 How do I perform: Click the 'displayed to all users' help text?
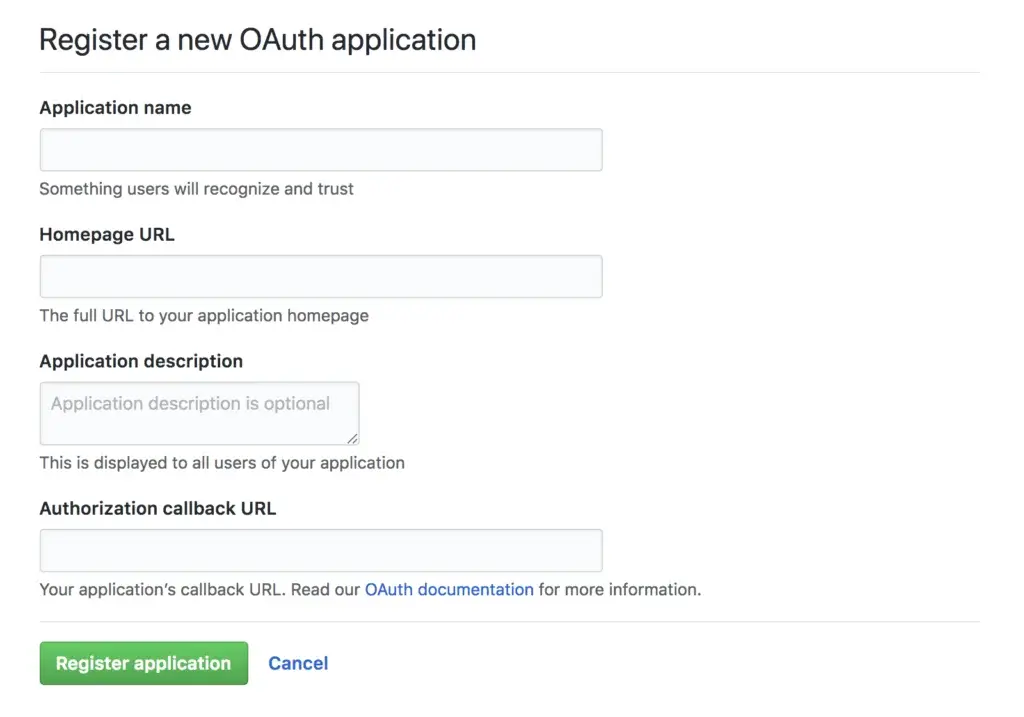[222, 463]
